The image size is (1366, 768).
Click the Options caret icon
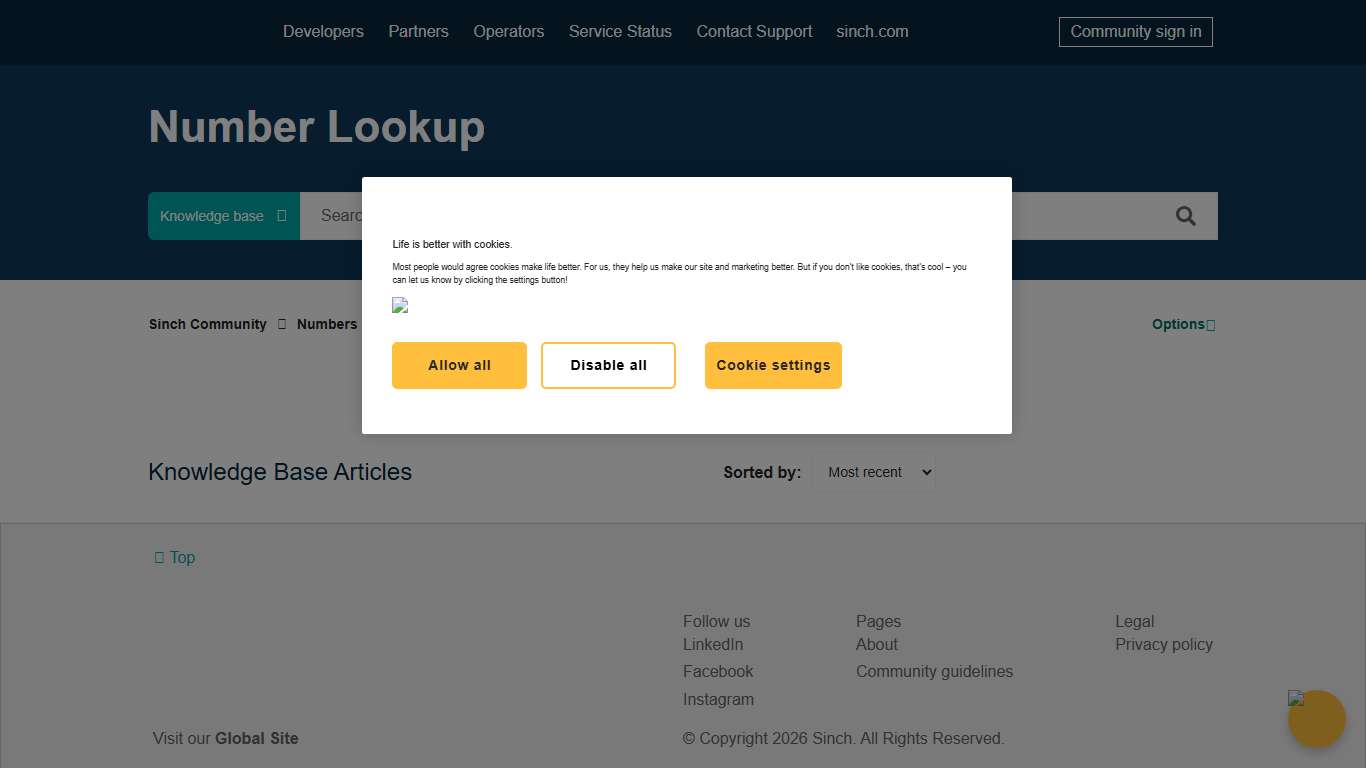coord(1209,324)
